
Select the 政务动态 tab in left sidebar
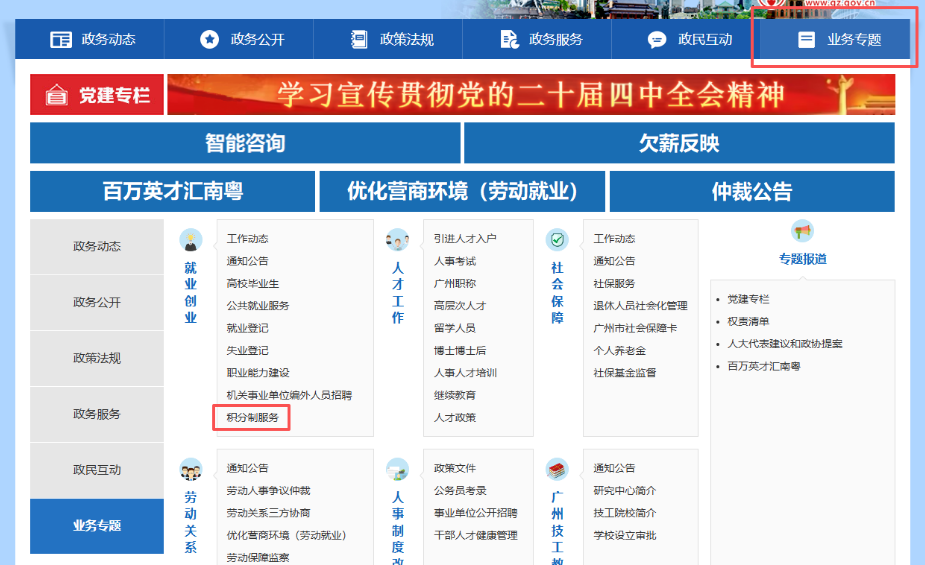(97, 247)
